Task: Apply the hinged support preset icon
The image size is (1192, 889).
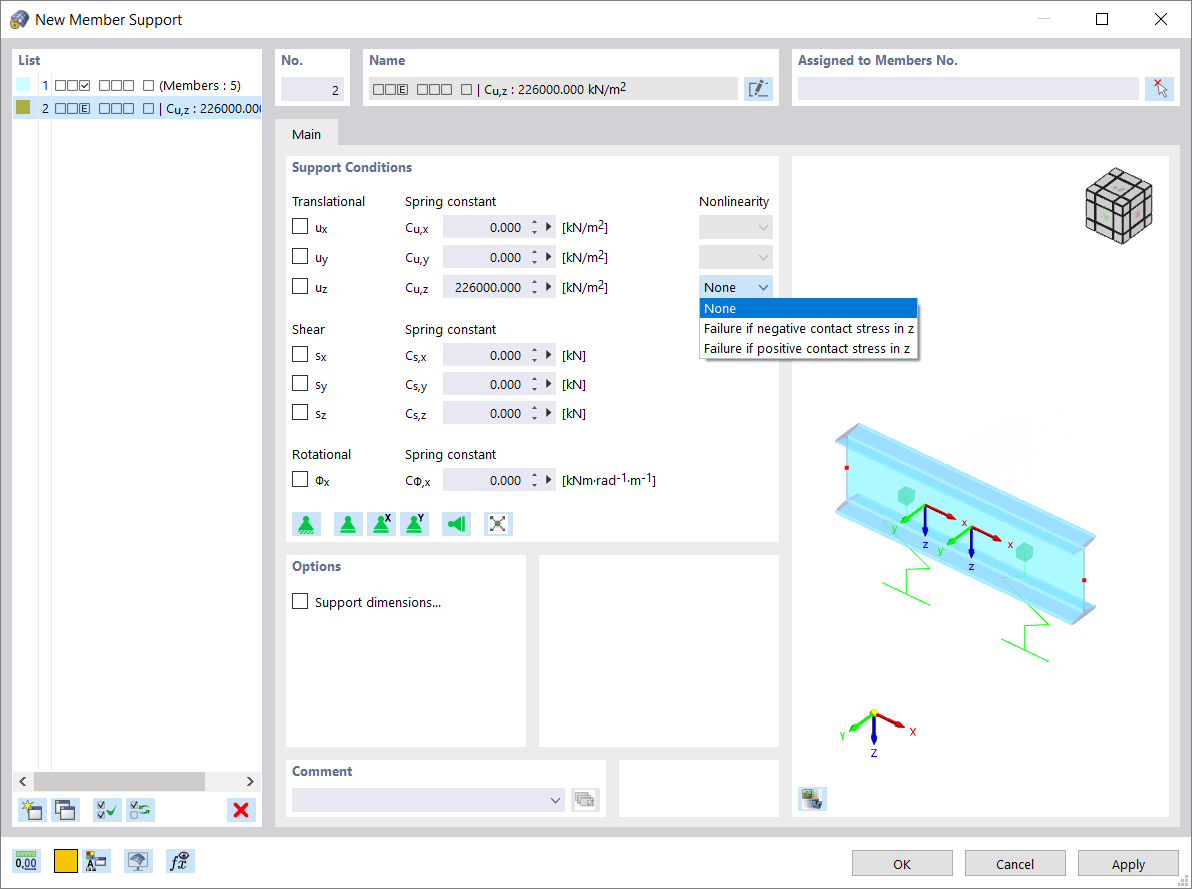Action: (348, 524)
